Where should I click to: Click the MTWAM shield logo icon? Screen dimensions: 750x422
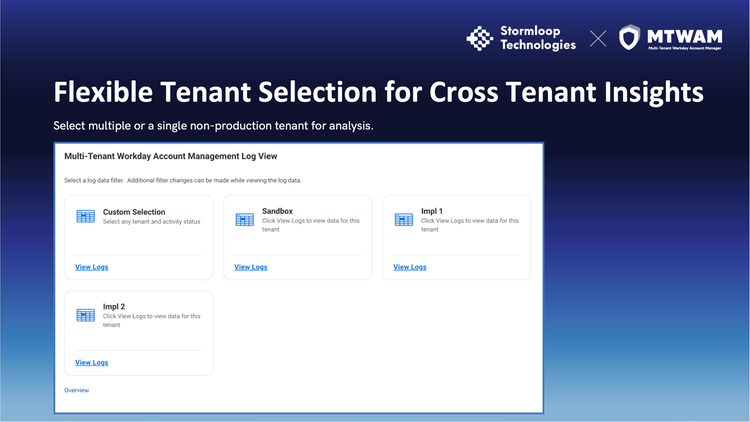click(x=630, y=38)
